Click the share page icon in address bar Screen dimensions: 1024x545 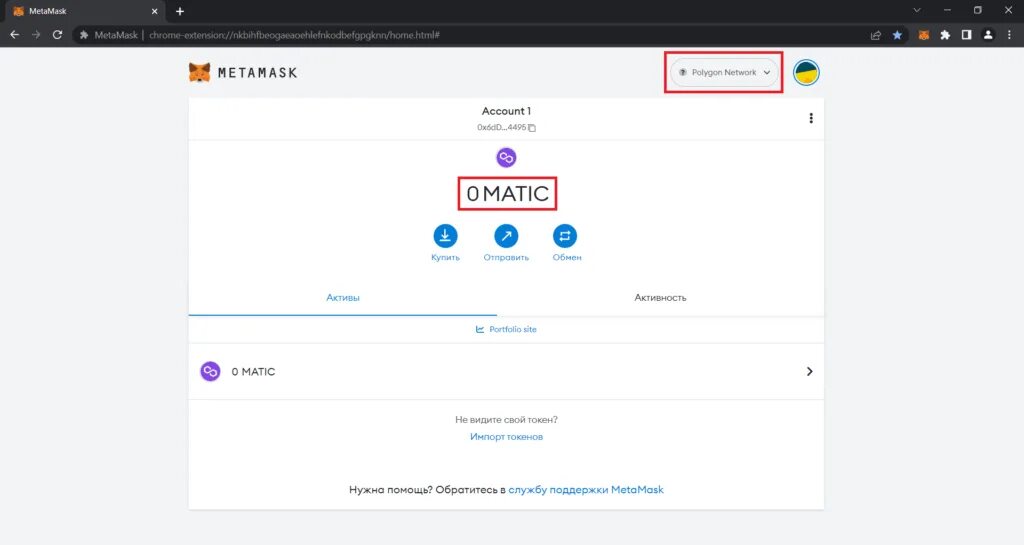tap(876, 35)
